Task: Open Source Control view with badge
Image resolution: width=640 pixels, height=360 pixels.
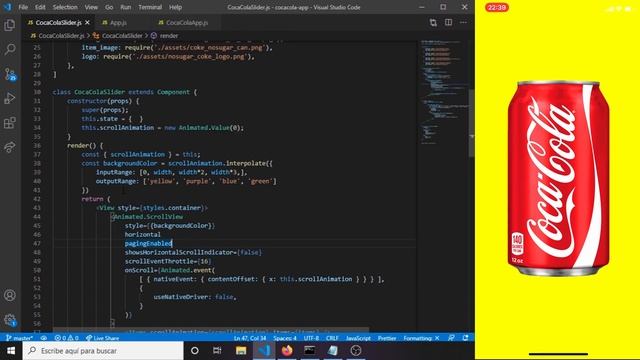Action: tap(10, 74)
